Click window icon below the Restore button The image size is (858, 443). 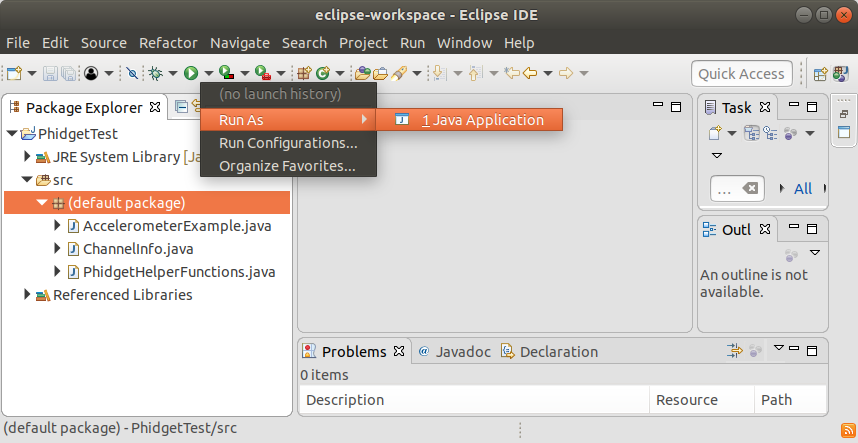(844, 132)
